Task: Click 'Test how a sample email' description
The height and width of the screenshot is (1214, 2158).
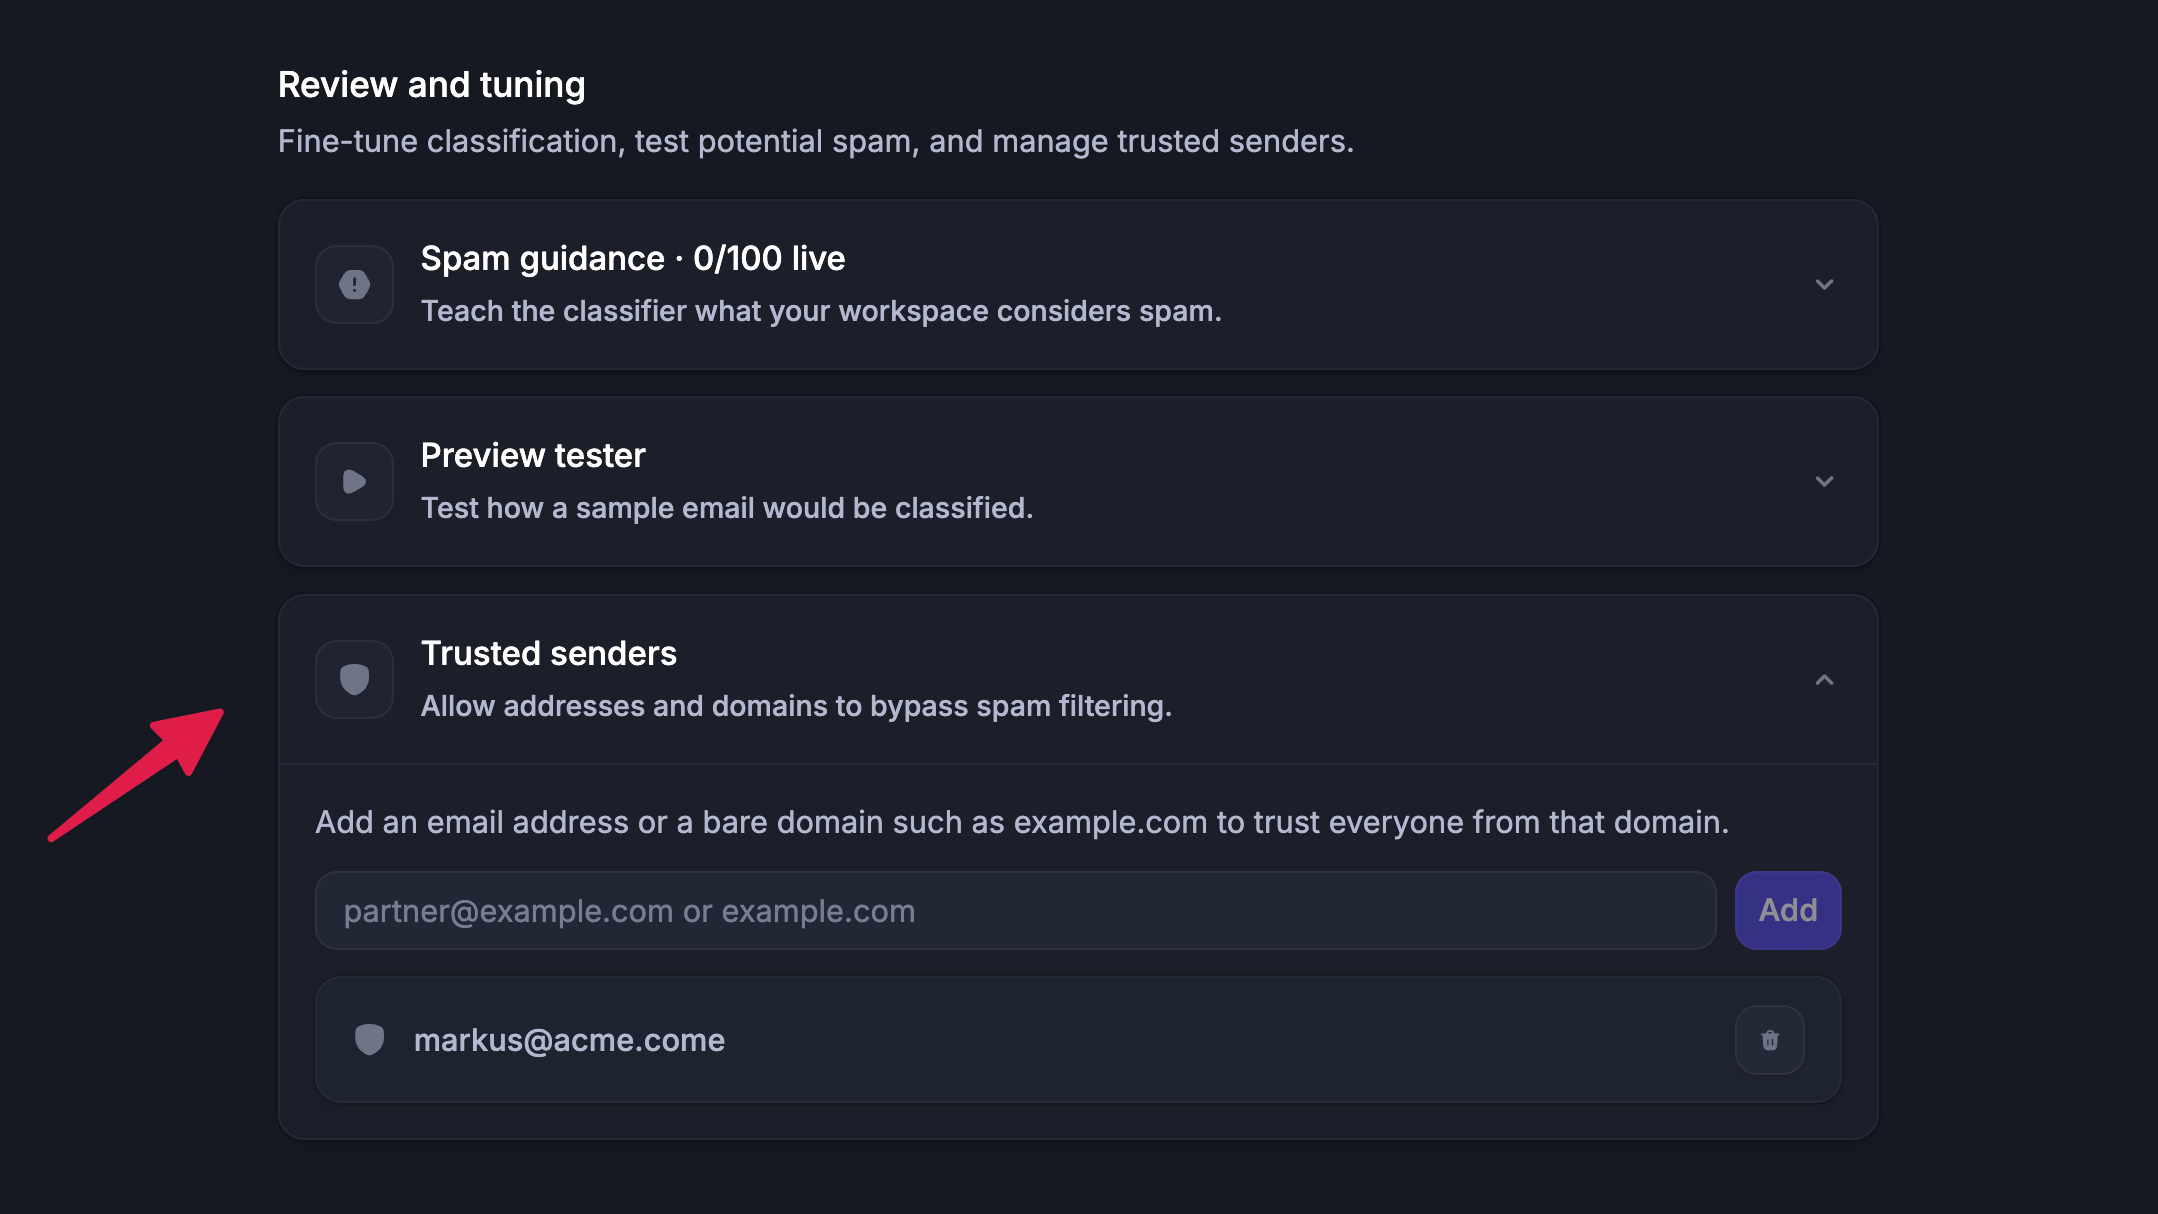Action: coord(727,508)
